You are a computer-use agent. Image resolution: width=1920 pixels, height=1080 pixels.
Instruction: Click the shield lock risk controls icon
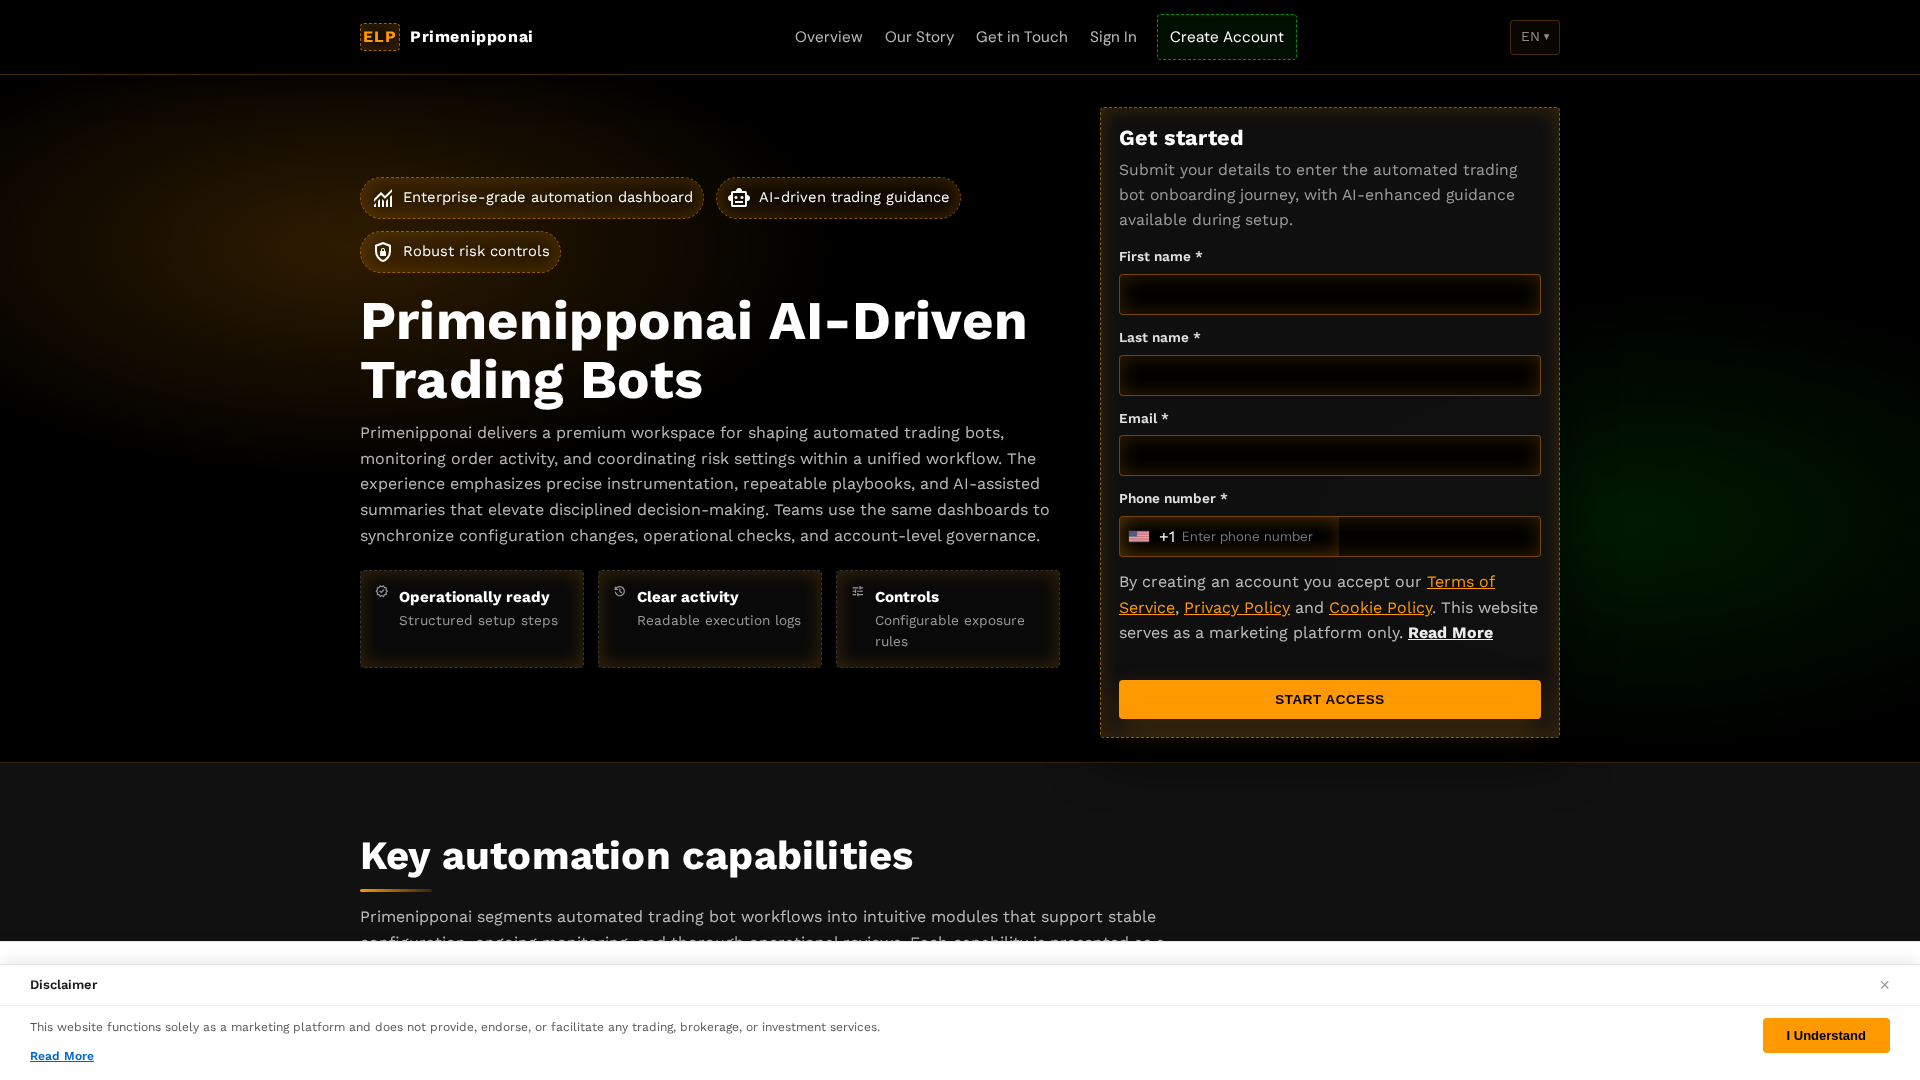(383, 252)
